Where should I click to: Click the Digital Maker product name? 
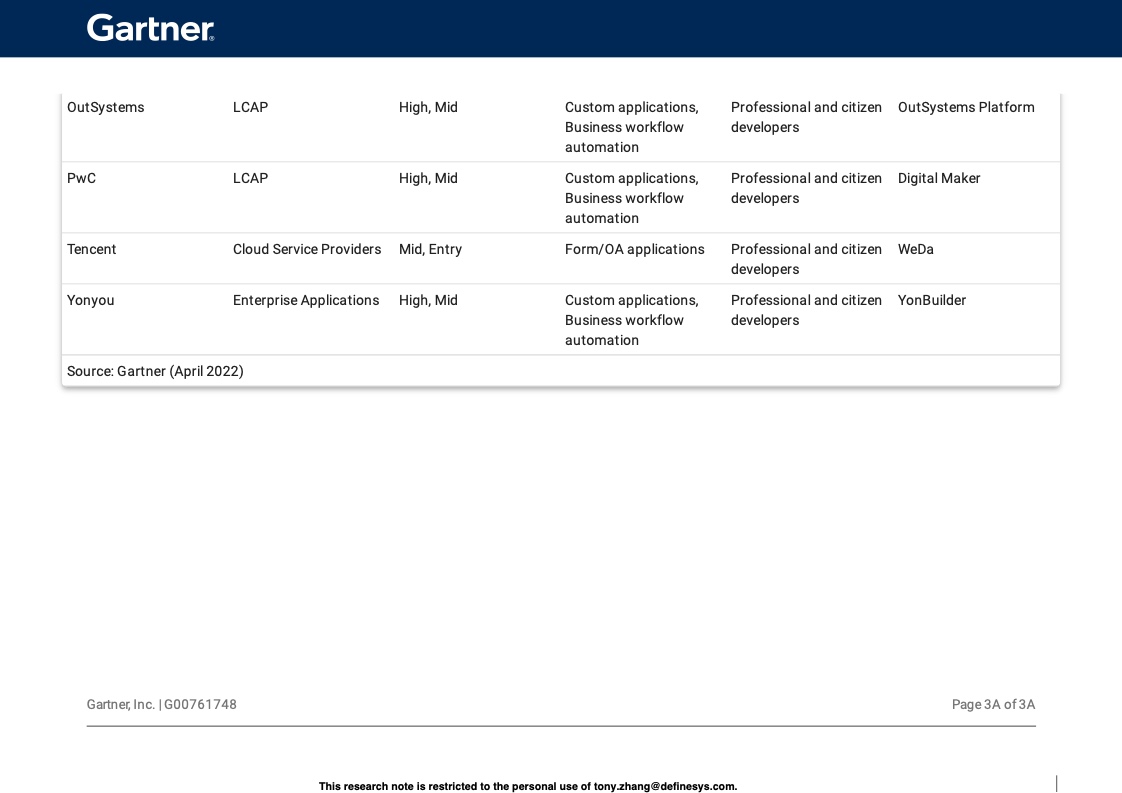coord(938,178)
